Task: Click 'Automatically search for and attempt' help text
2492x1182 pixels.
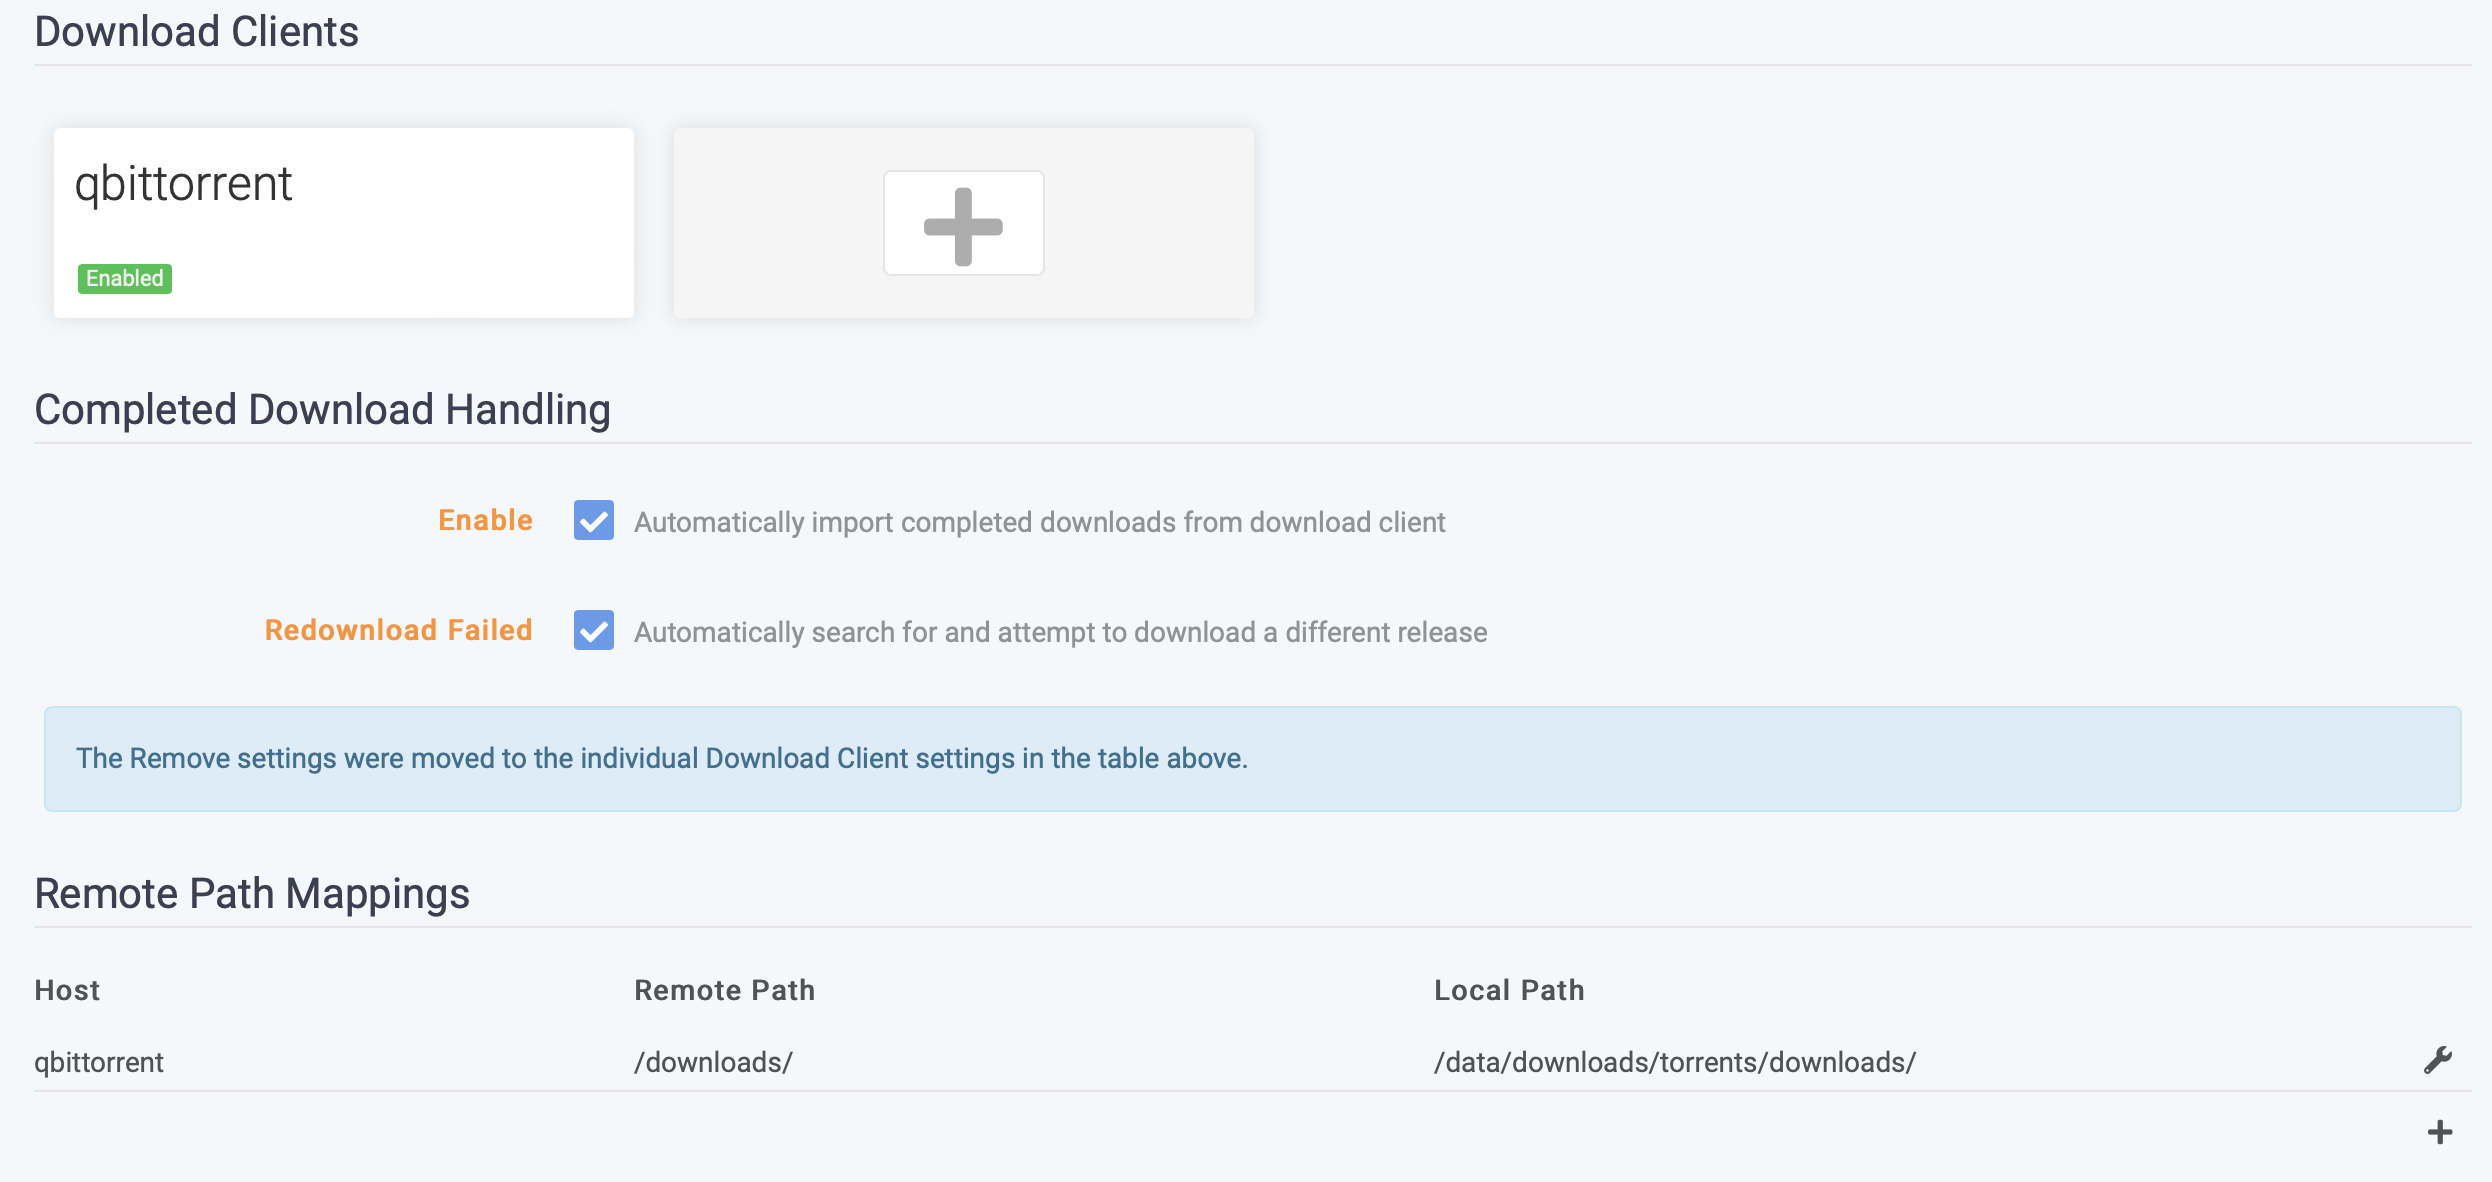Action: click(x=1061, y=632)
